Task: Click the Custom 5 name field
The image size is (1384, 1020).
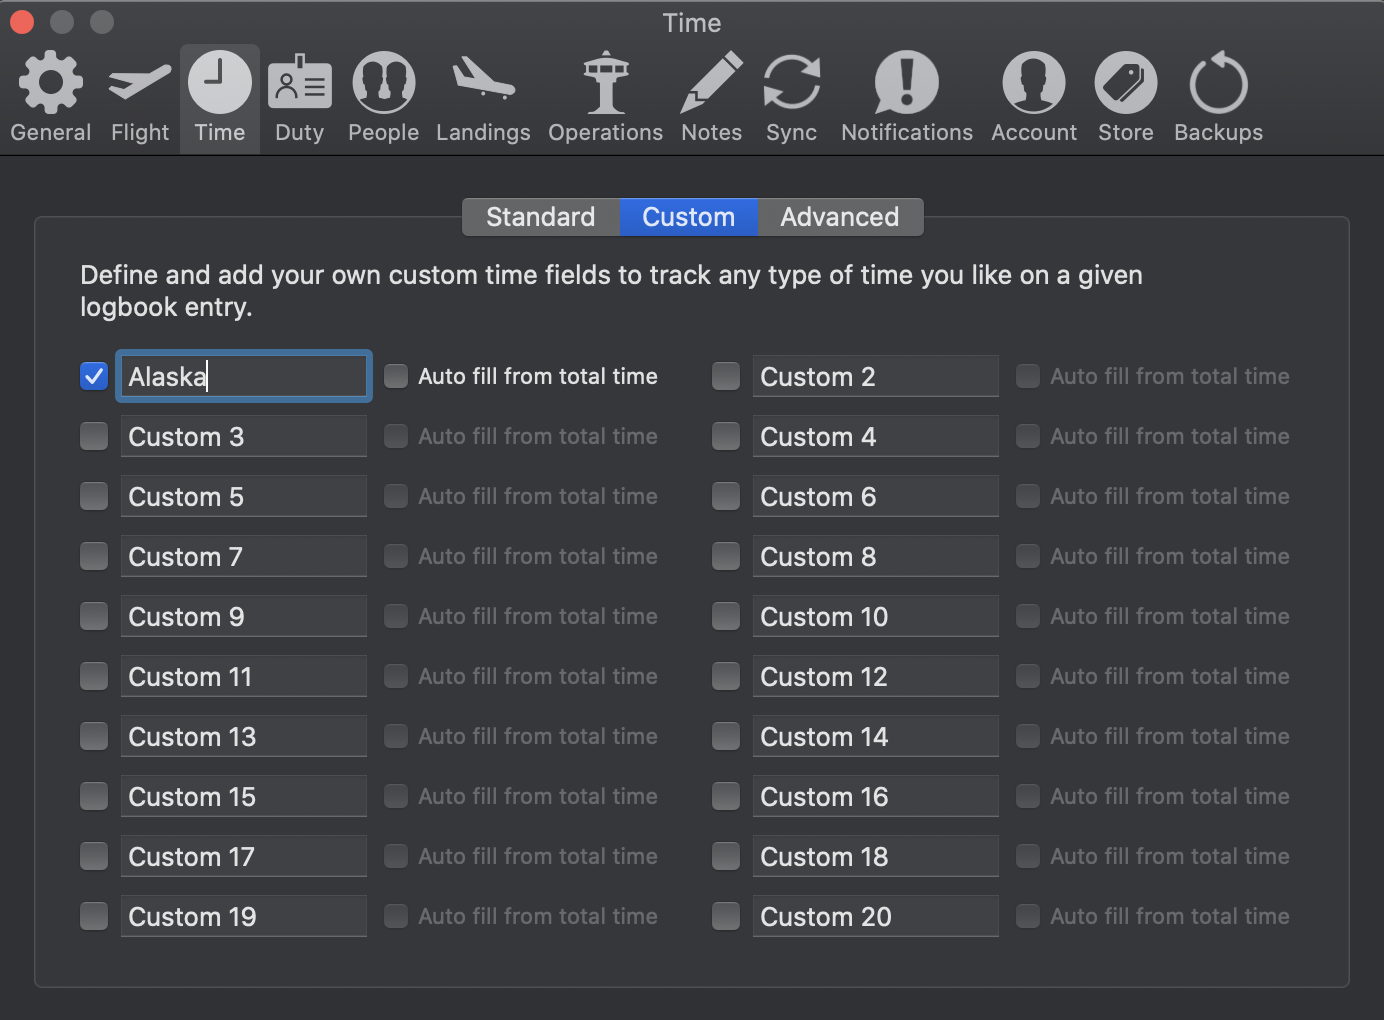Action: pyautogui.click(x=244, y=496)
